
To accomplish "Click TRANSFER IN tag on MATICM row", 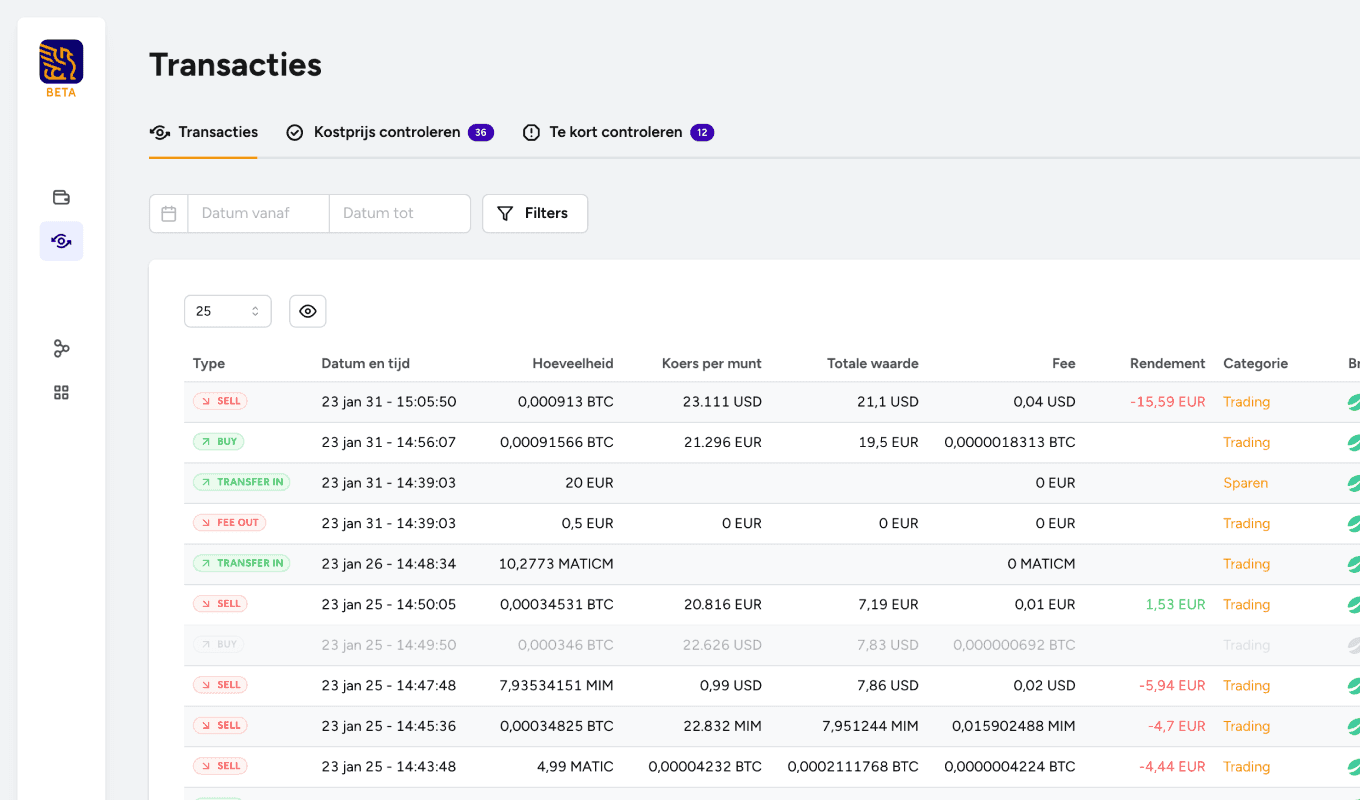I will [x=241, y=563].
